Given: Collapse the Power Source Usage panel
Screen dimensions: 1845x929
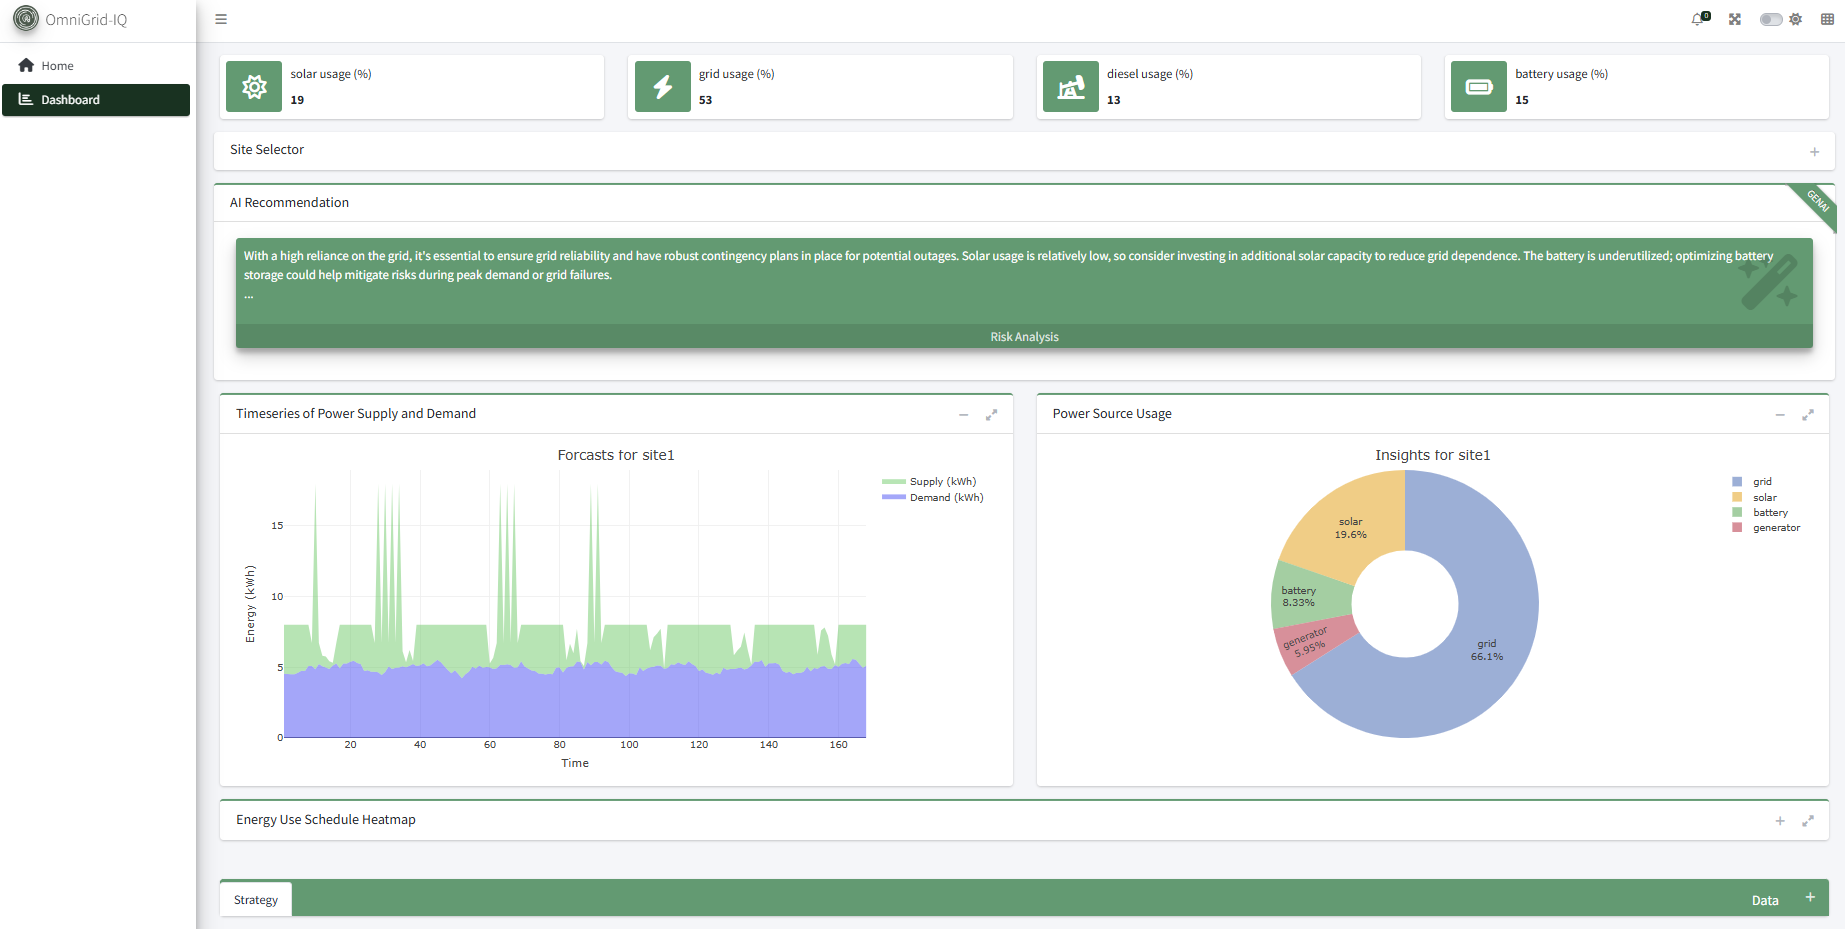Looking at the screenshot, I should point(1780,415).
